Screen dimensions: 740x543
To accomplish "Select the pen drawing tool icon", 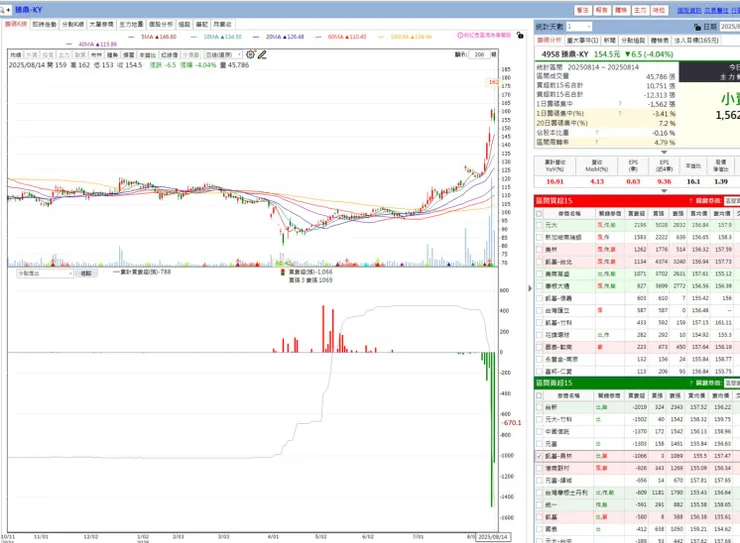I will (x=262, y=55).
